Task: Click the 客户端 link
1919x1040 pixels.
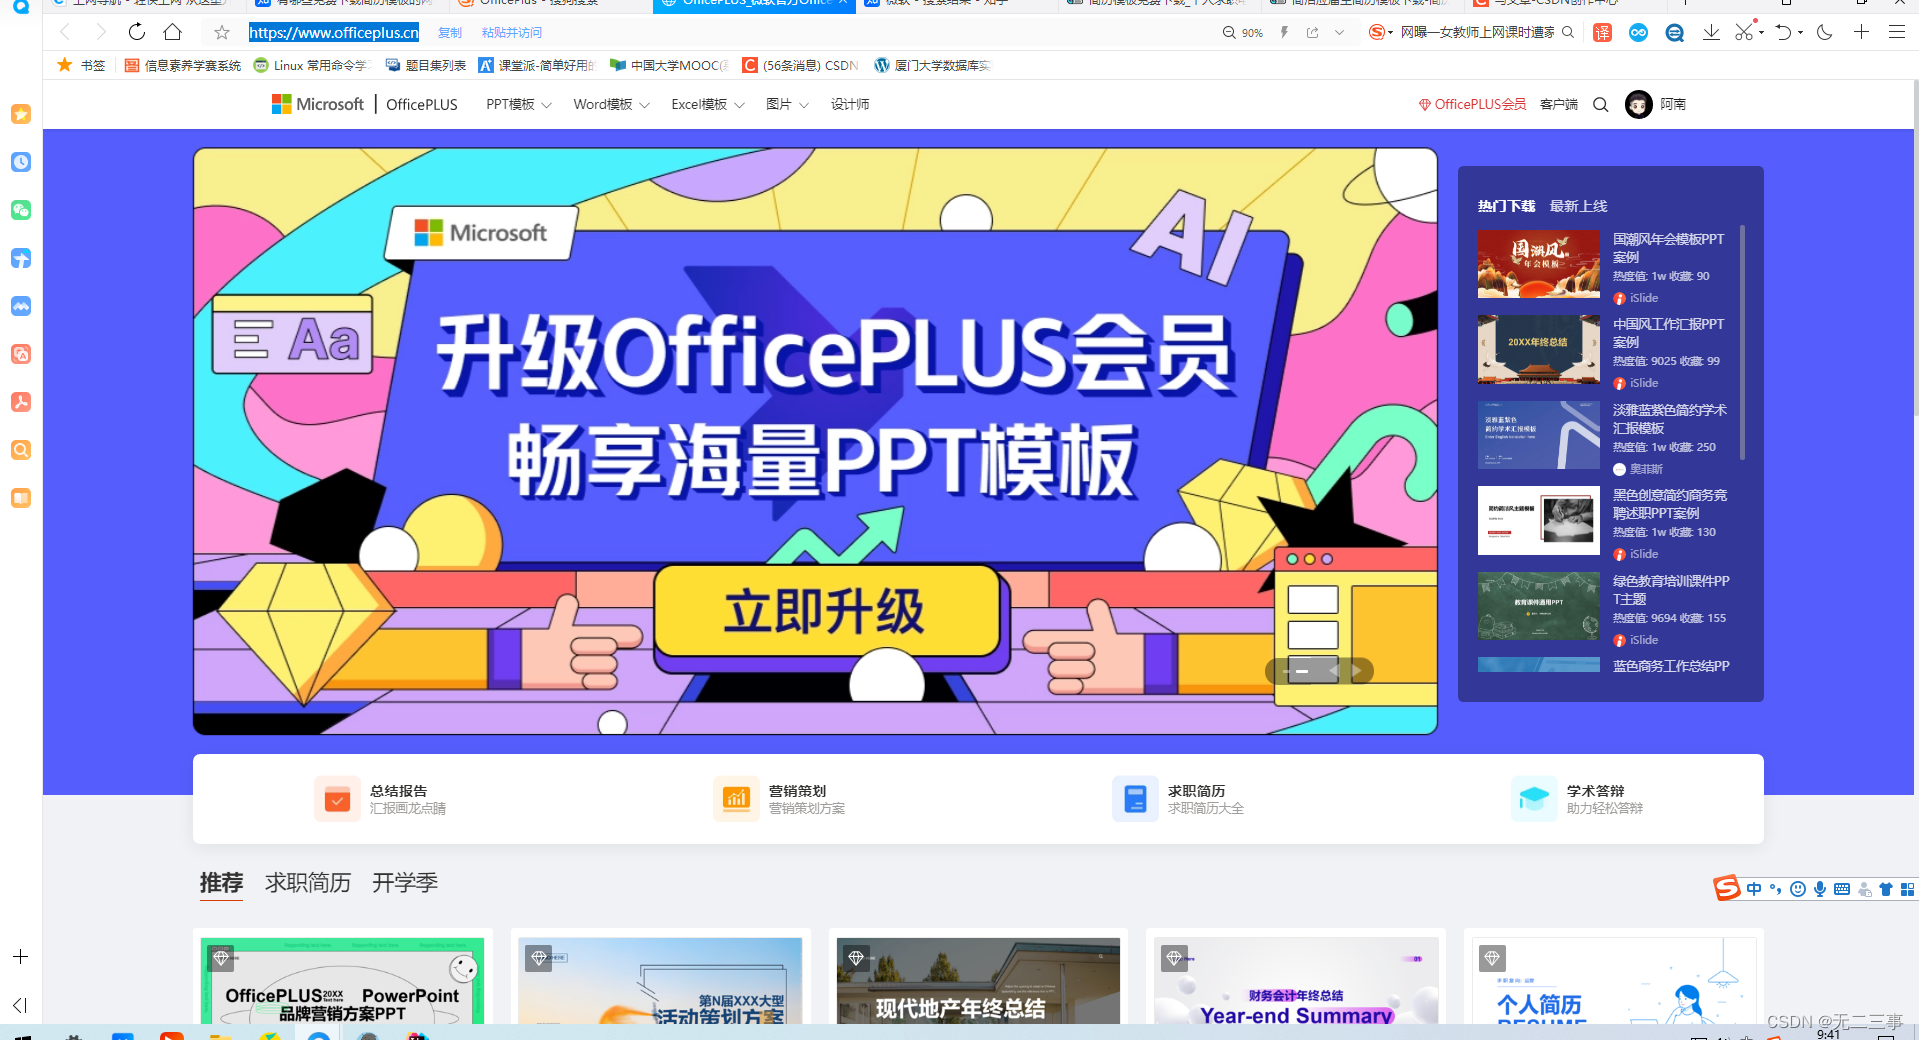Action: [1558, 104]
